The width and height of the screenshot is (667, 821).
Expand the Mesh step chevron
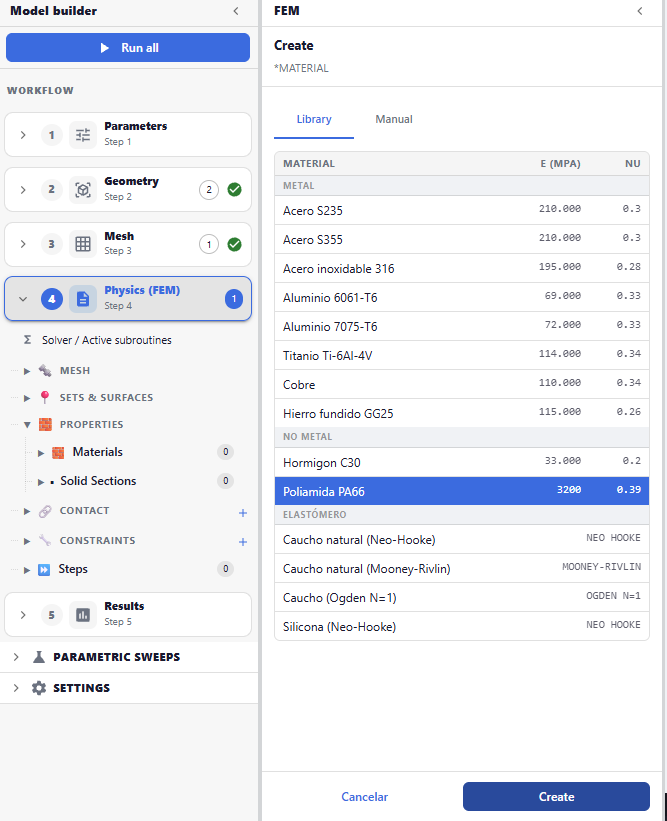click(x=23, y=244)
